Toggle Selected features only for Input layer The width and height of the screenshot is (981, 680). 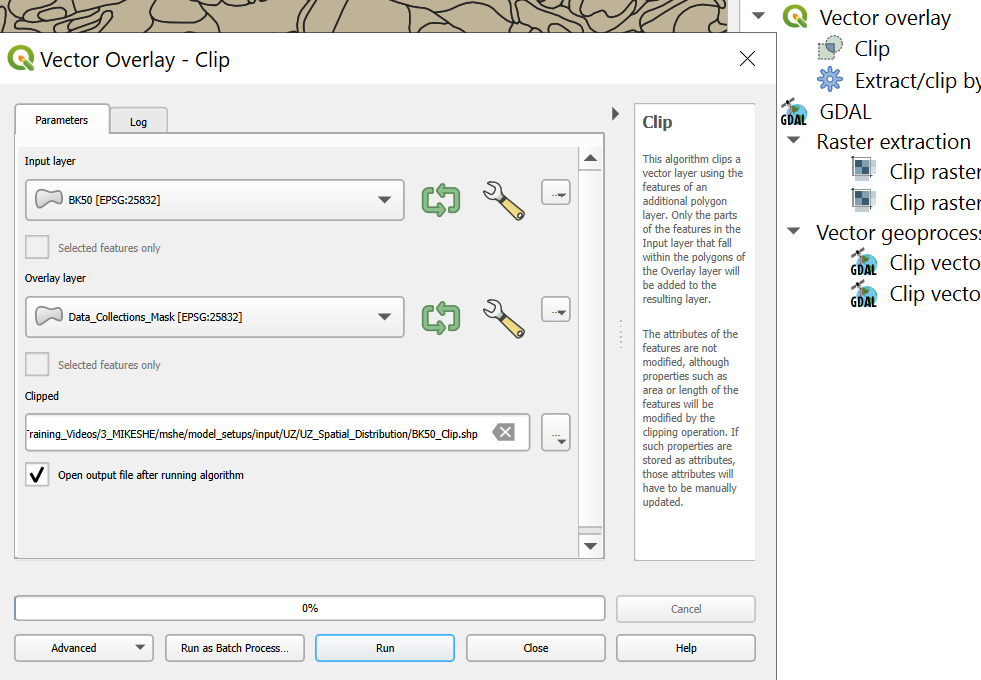37,247
